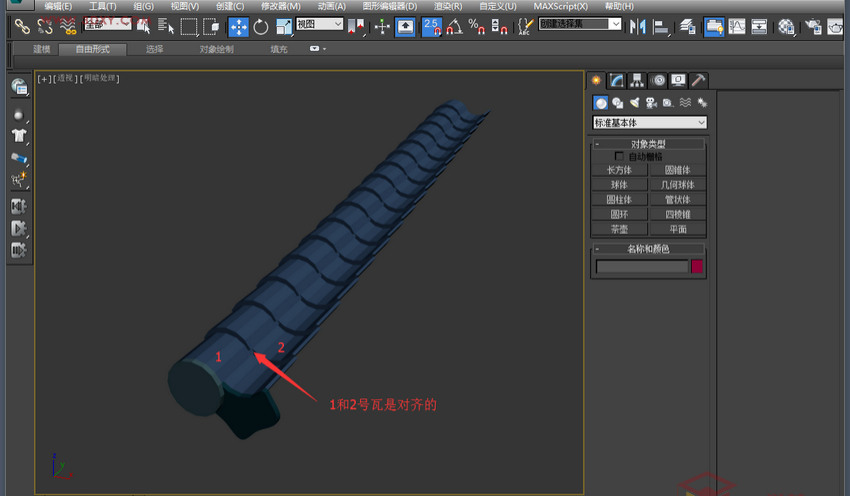Toggle the 2.5D Snaps button

(432, 26)
